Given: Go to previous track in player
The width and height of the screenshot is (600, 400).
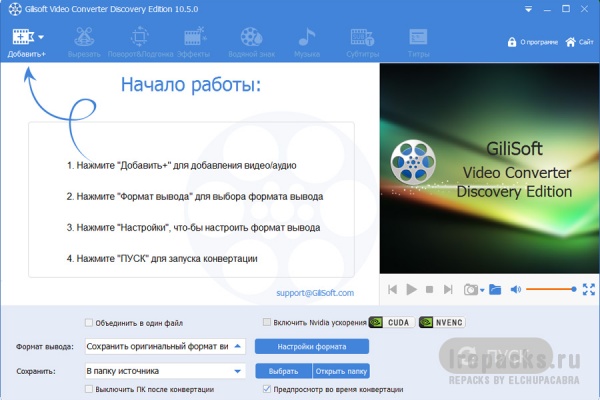Looking at the screenshot, I should [393, 289].
